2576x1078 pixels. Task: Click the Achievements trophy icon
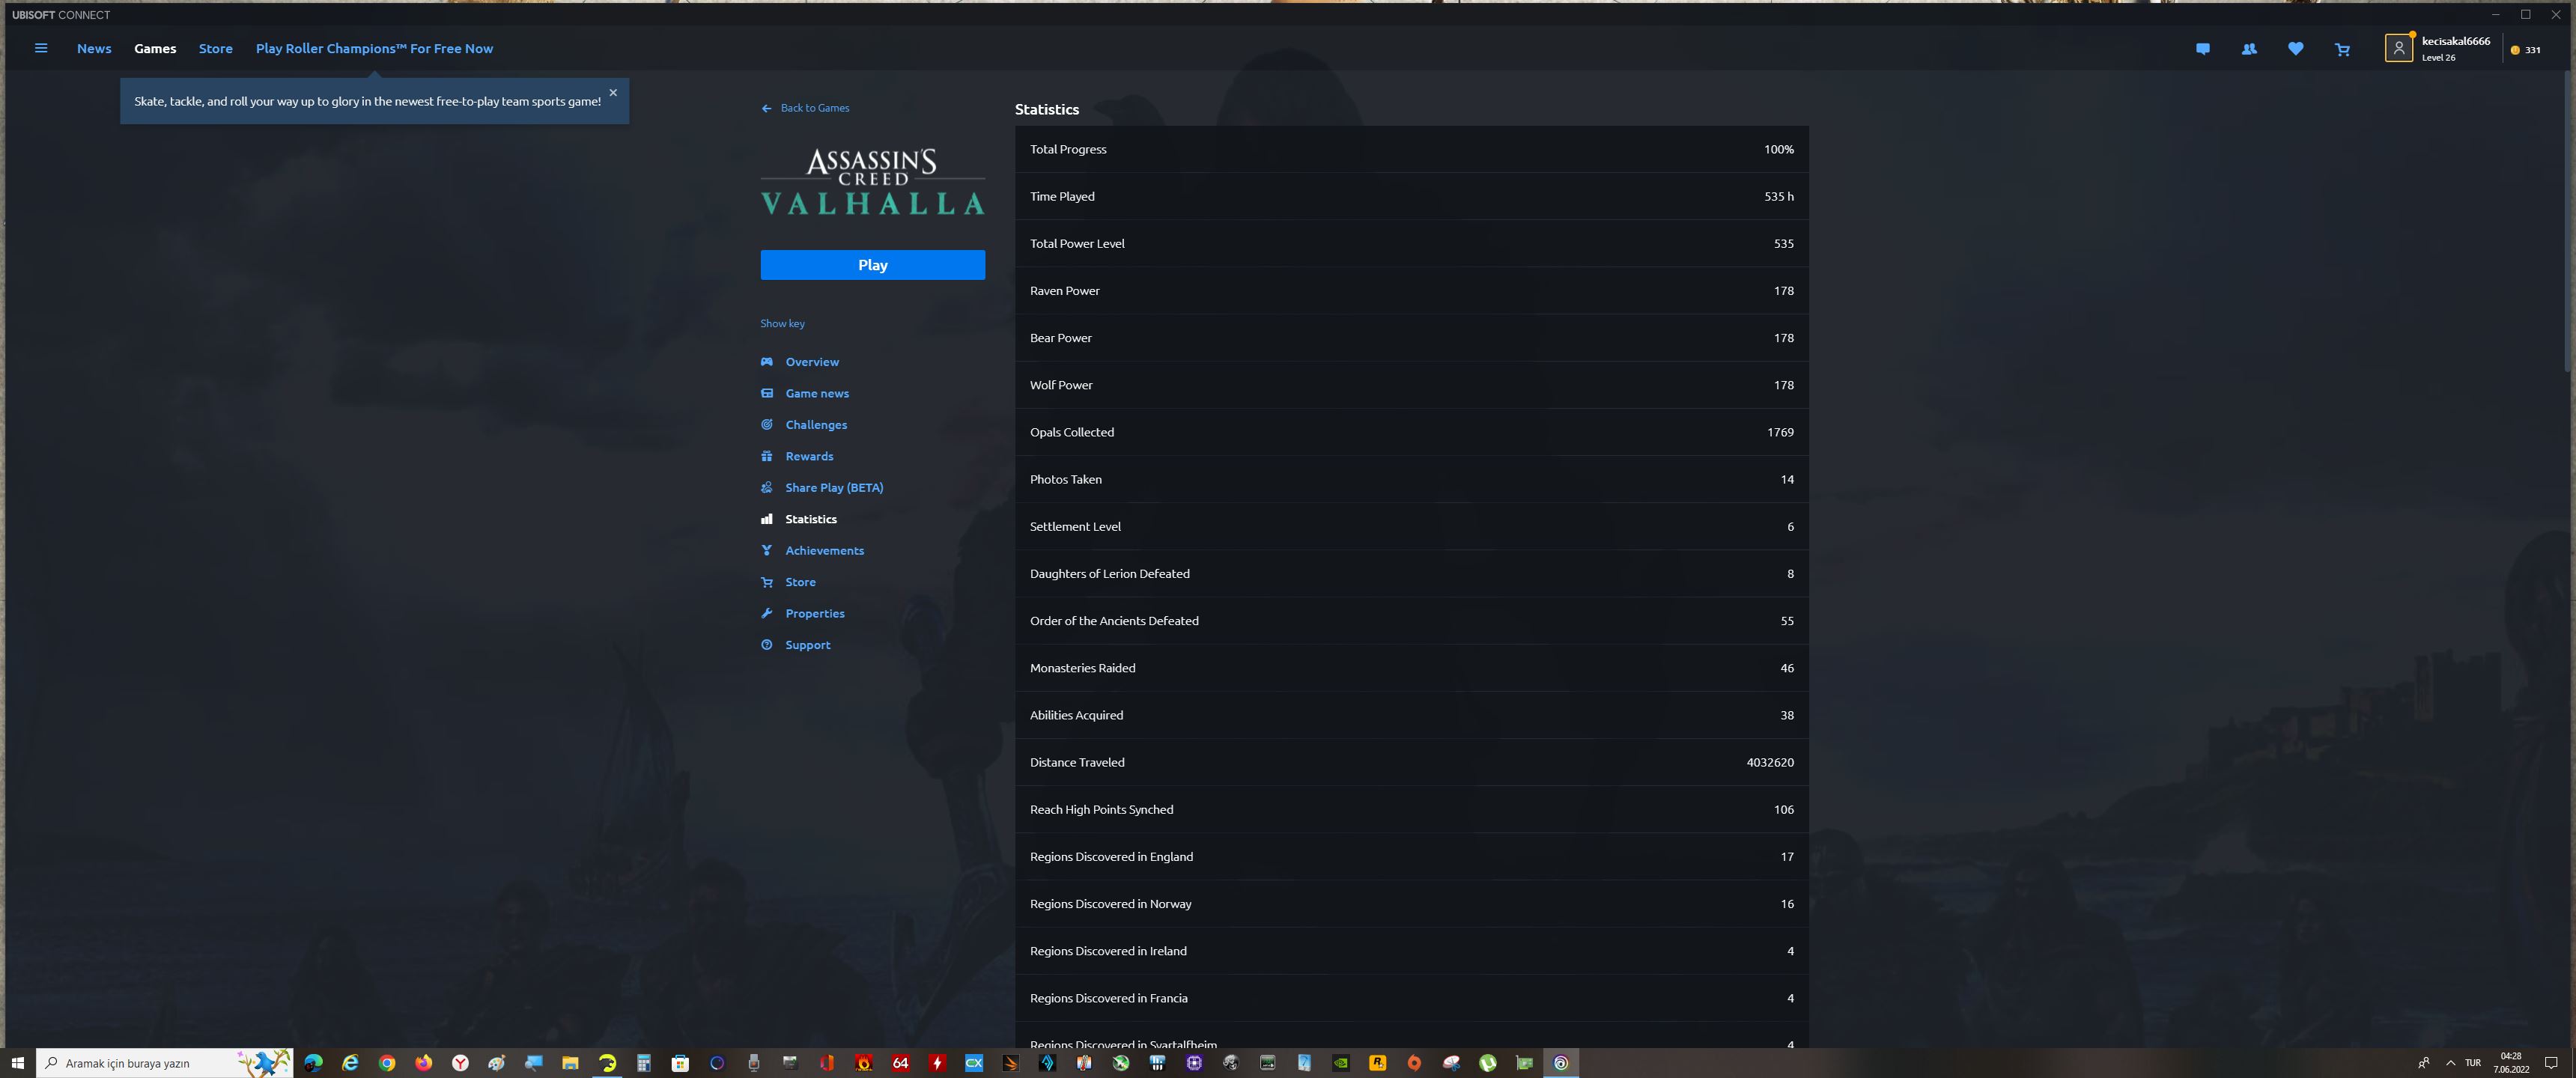point(767,550)
